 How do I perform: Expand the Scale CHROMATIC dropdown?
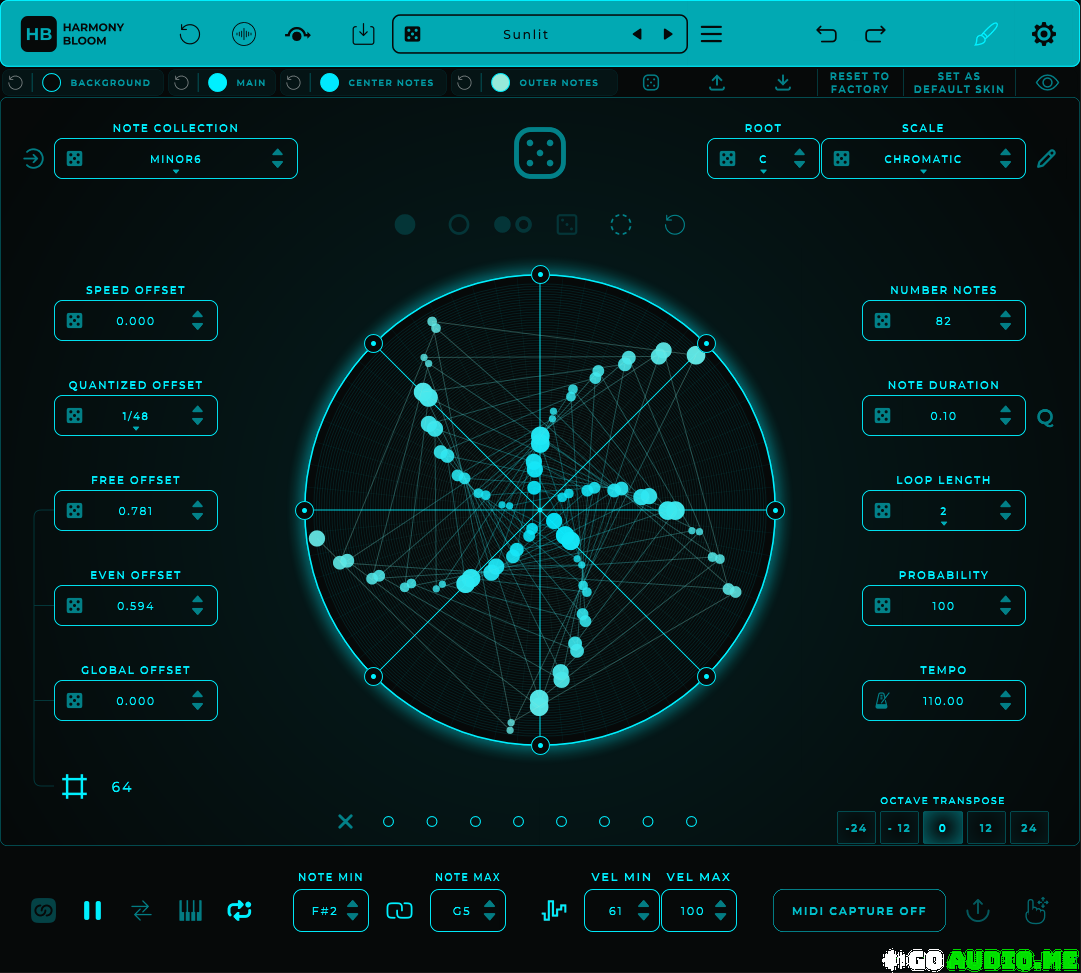coord(923,160)
